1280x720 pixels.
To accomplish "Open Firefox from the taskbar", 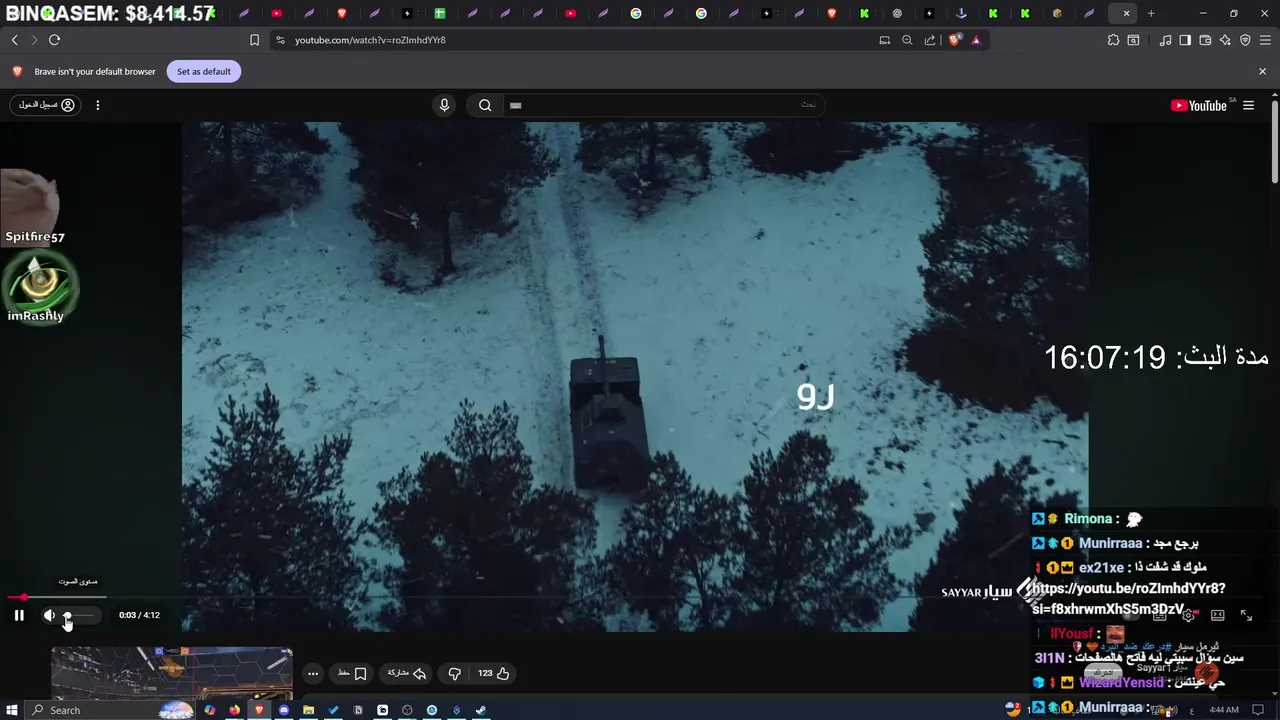I will point(235,710).
